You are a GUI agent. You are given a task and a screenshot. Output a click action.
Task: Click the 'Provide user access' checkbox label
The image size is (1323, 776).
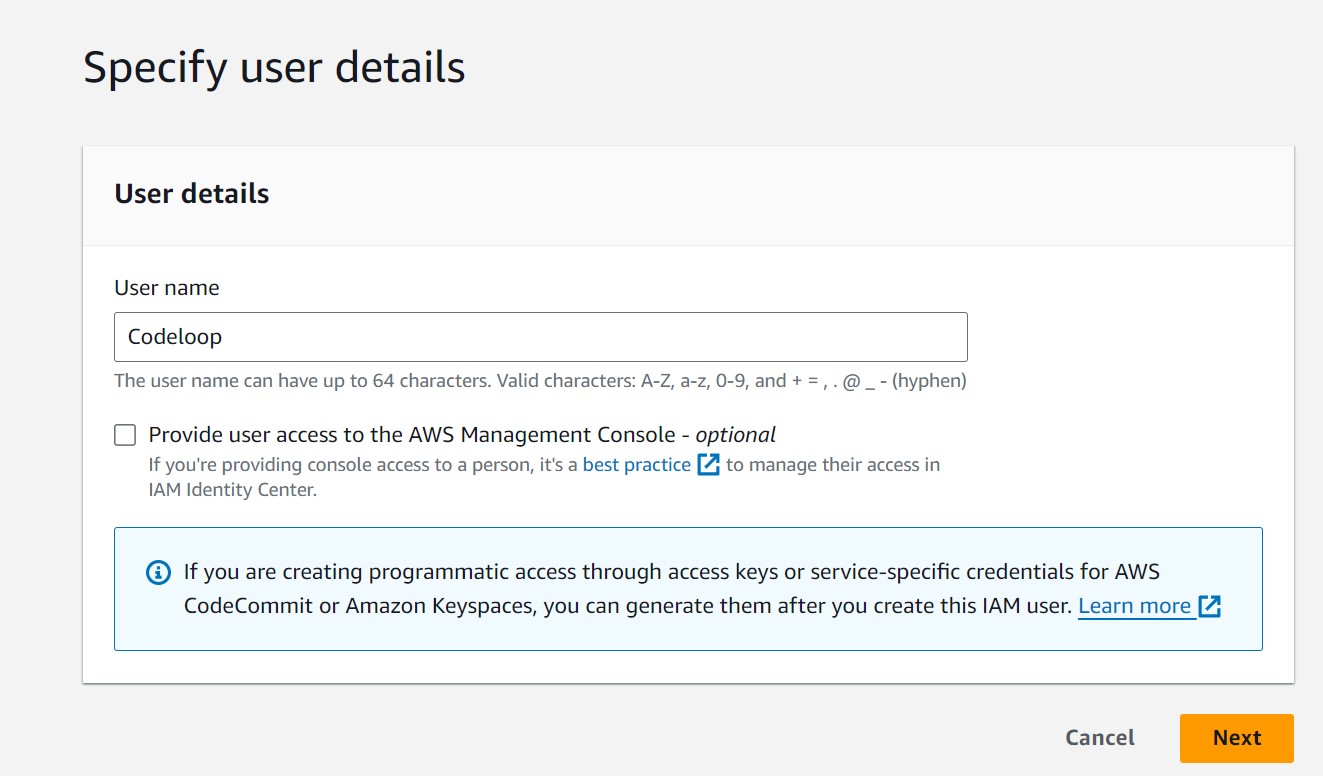pyautogui.click(x=462, y=435)
